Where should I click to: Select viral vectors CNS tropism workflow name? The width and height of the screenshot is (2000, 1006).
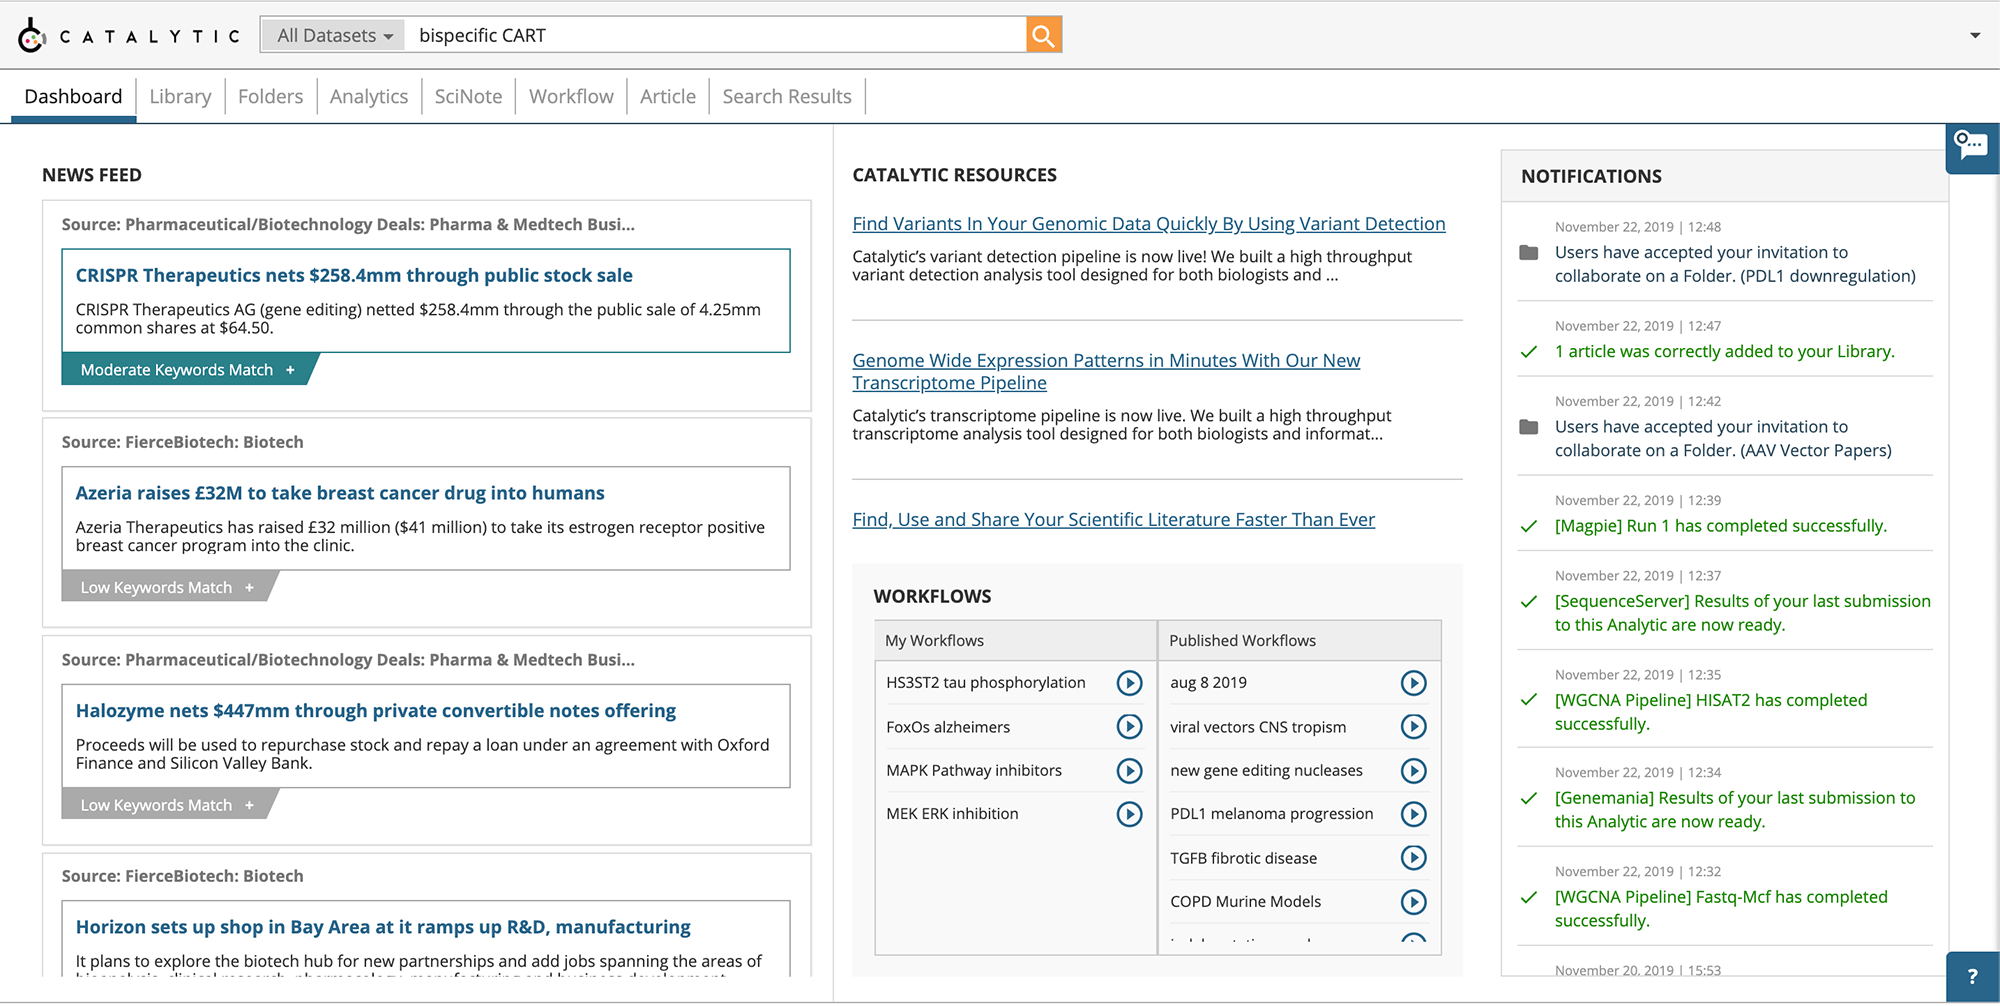(x=1258, y=727)
